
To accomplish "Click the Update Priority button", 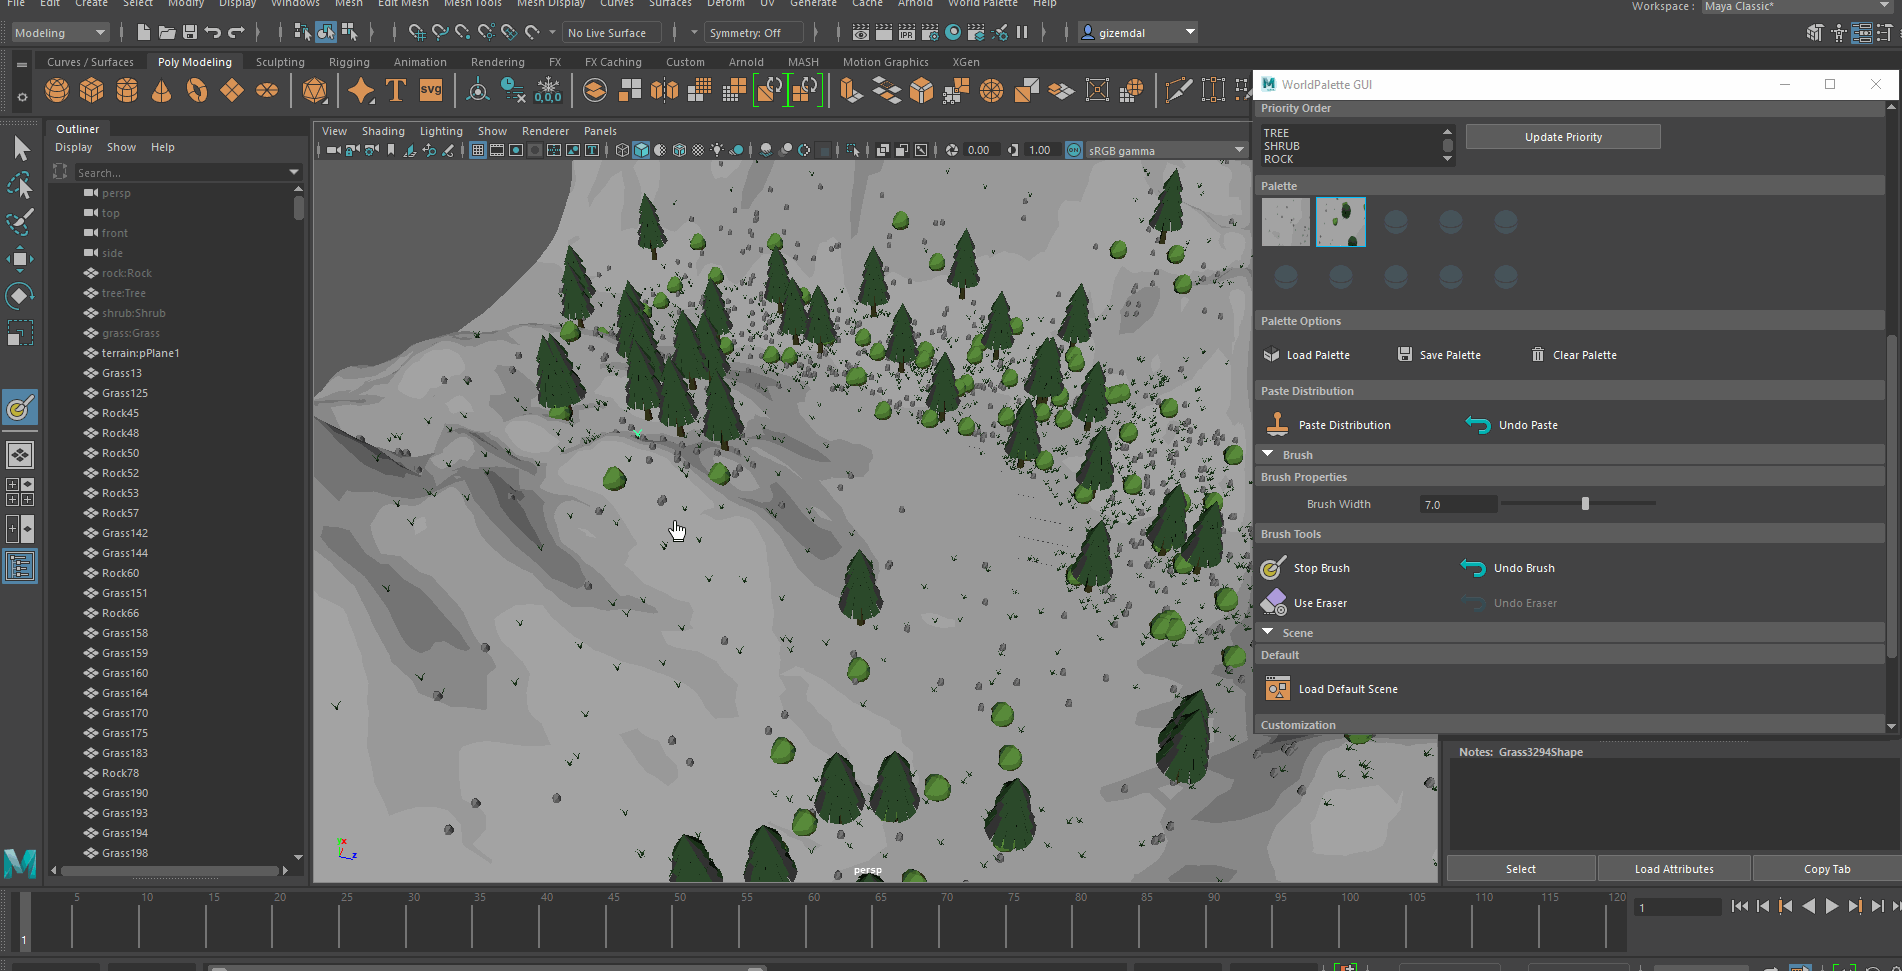I will pos(1562,137).
